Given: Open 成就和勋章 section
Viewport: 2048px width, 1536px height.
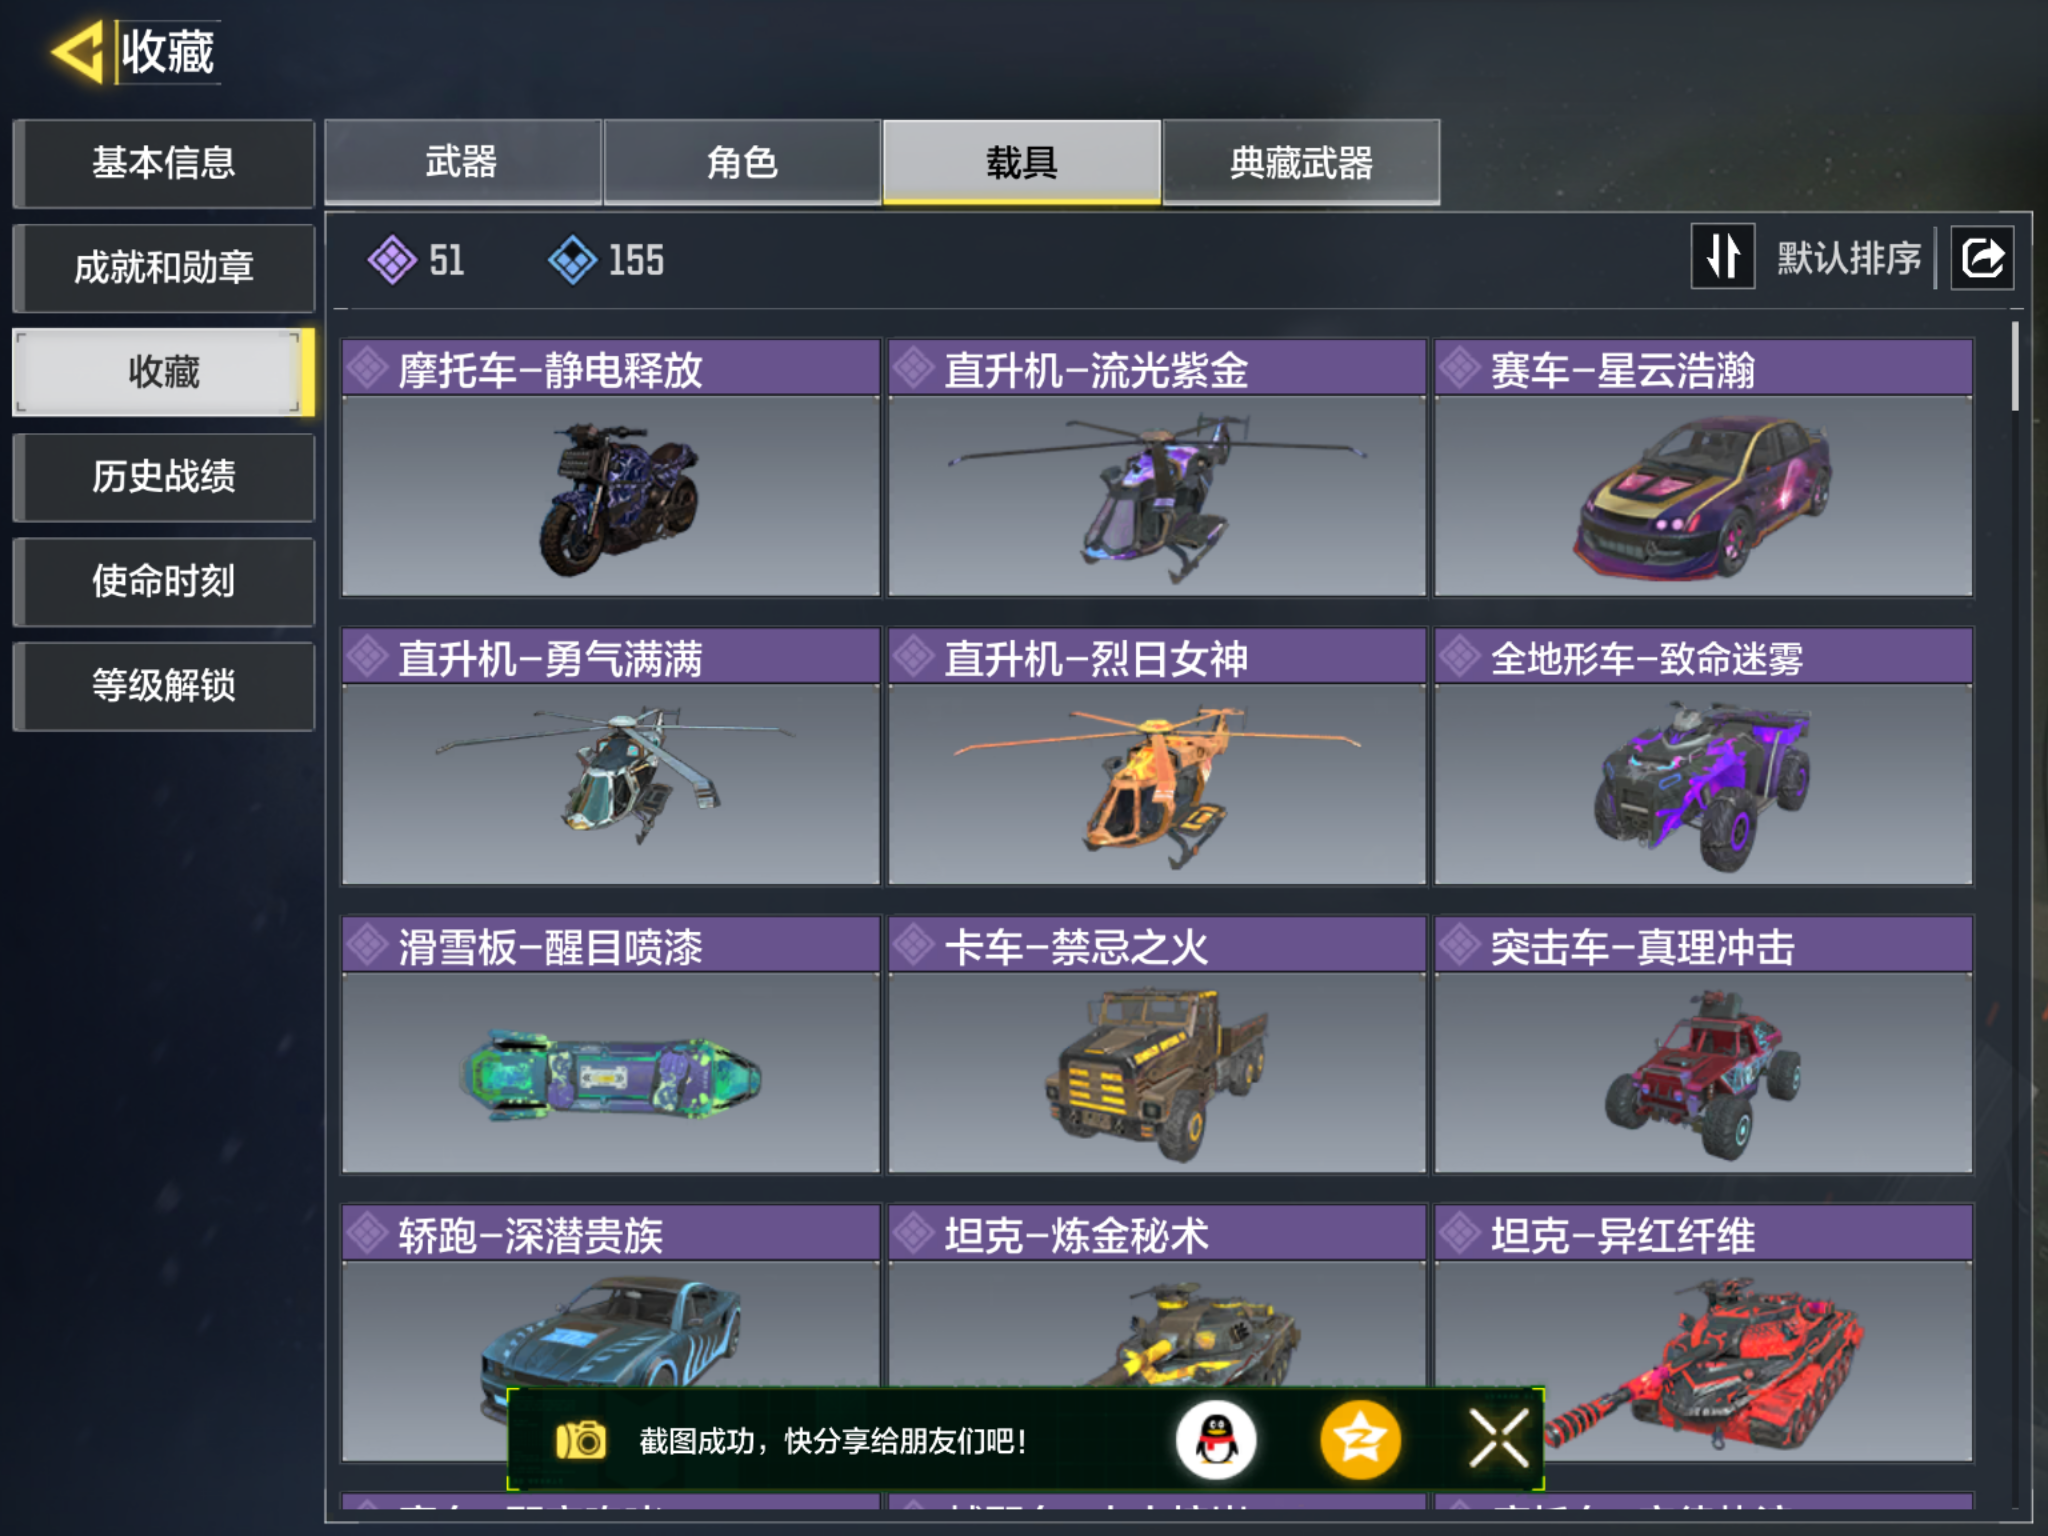Looking at the screenshot, I should coord(164,267).
